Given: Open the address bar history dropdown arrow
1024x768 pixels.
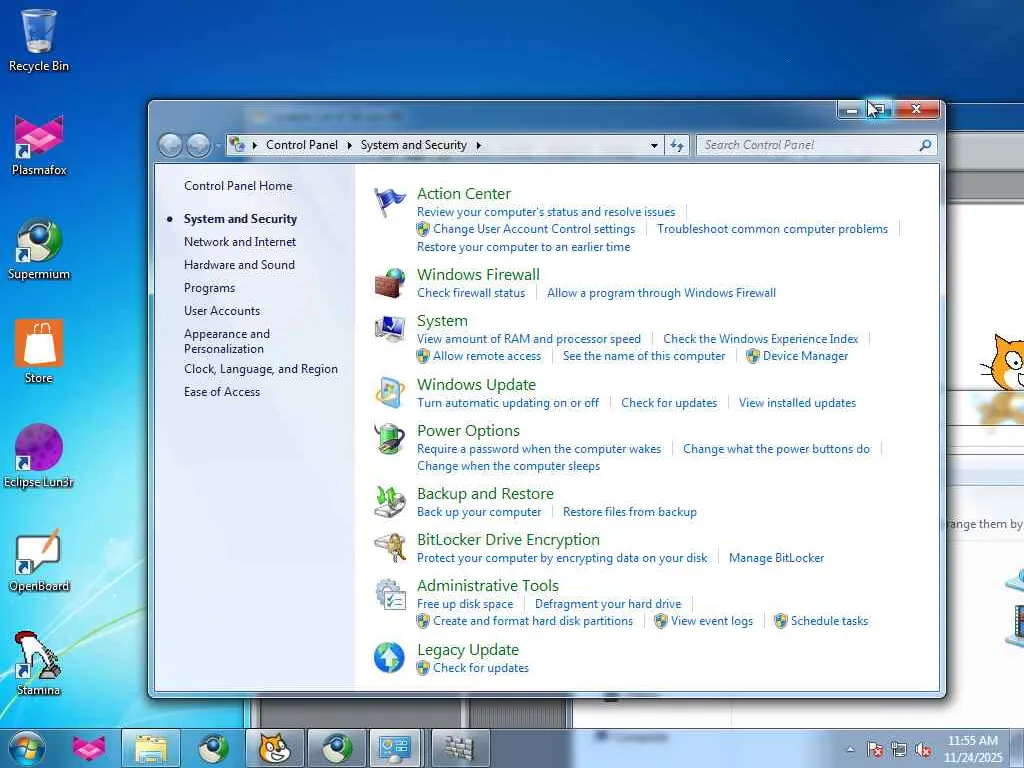Looking at the screenshot, I should 654,146.
